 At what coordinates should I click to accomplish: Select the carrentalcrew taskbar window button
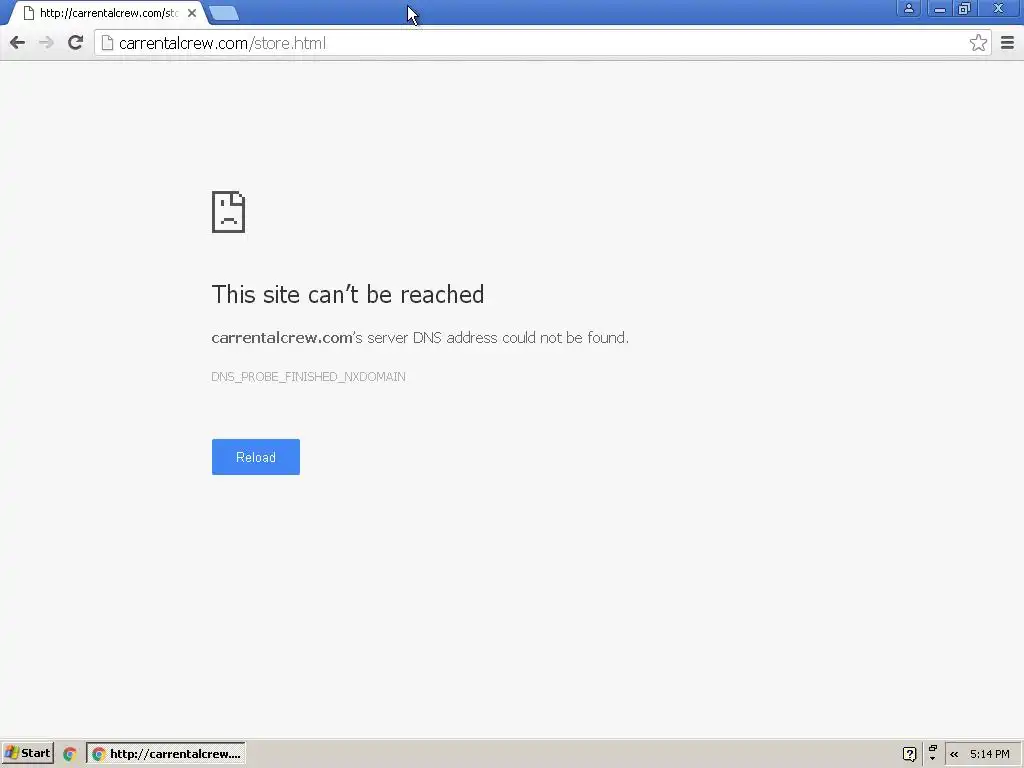pyautogui.click(x=166, y=754)
